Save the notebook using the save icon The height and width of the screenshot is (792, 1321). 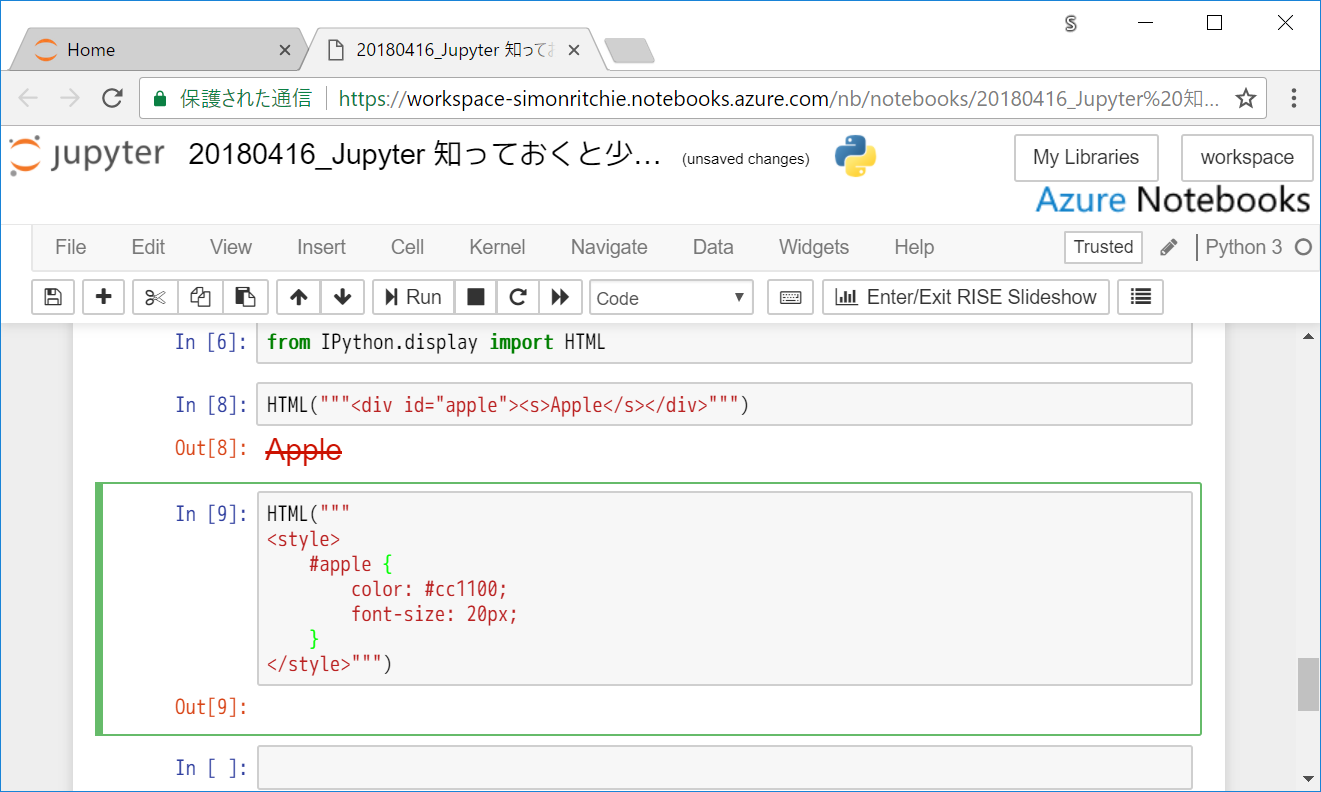[x=52, y=296]
